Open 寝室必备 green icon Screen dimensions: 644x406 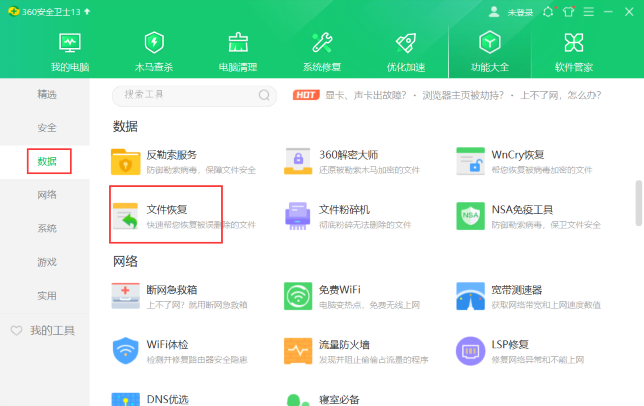click(x=298, y=399)
